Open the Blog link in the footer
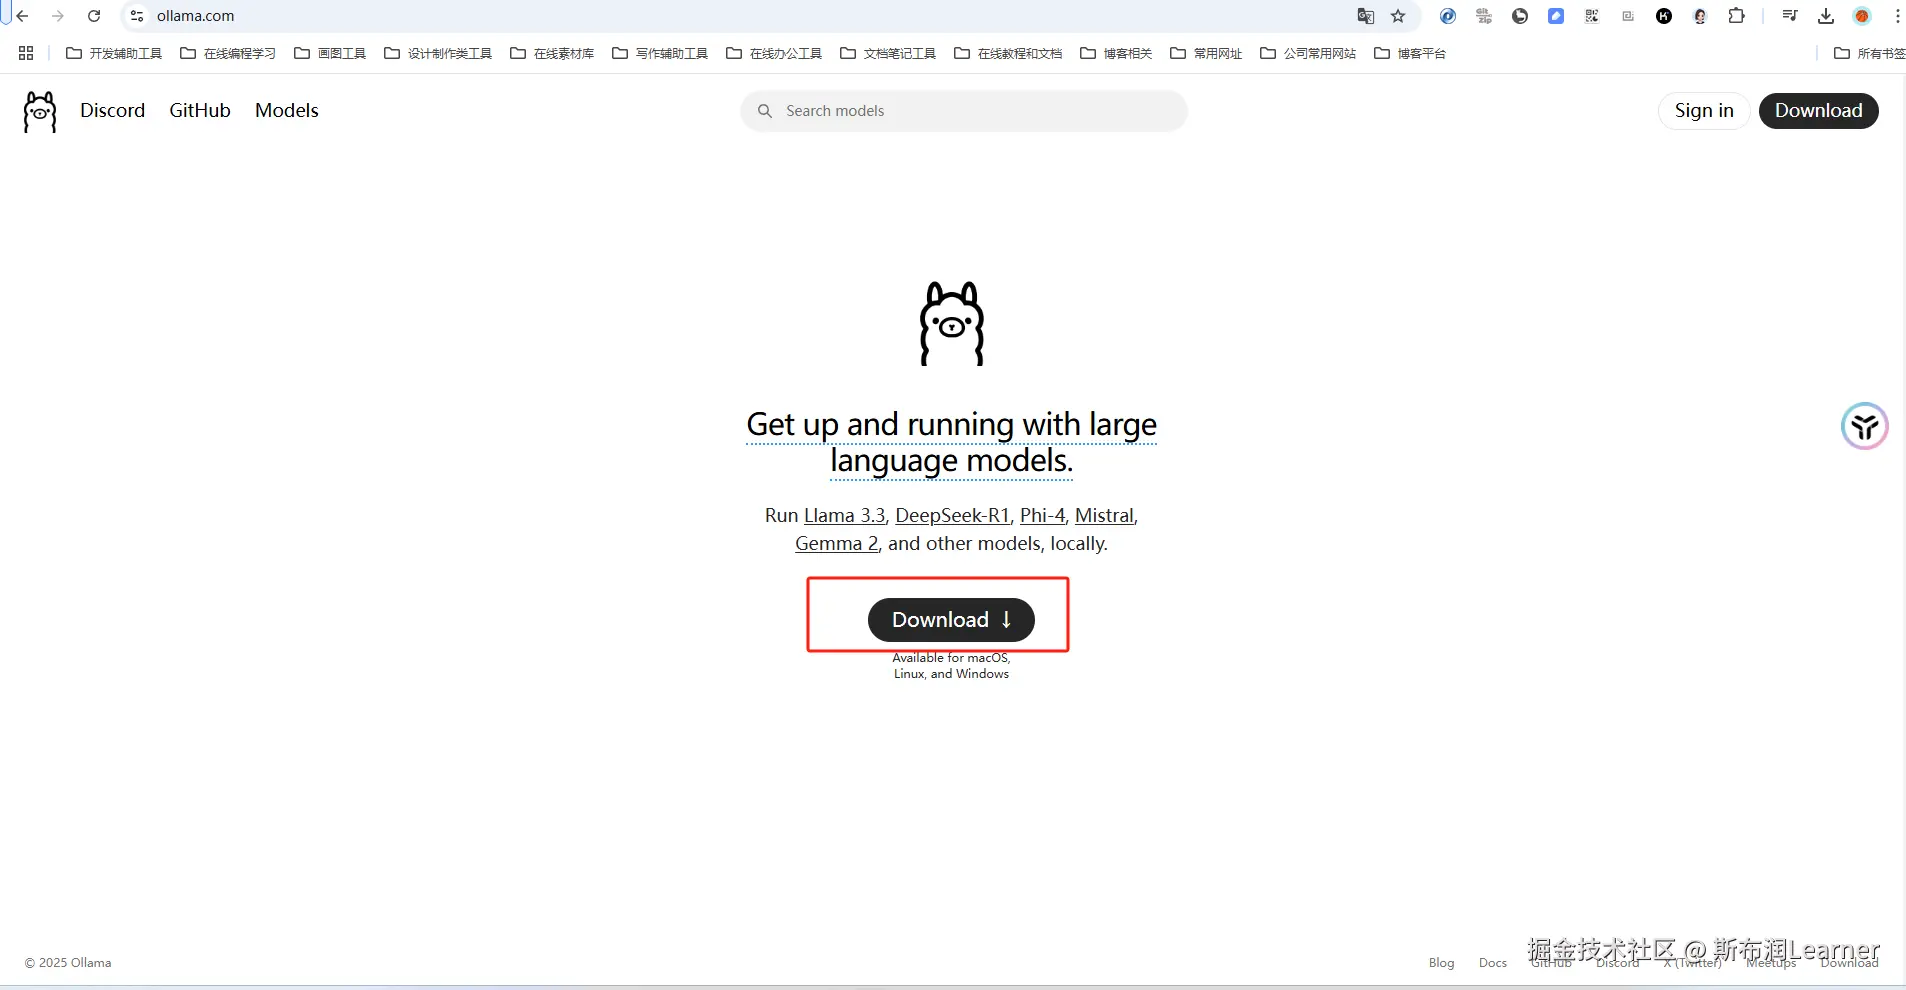 pos(1441,963)
